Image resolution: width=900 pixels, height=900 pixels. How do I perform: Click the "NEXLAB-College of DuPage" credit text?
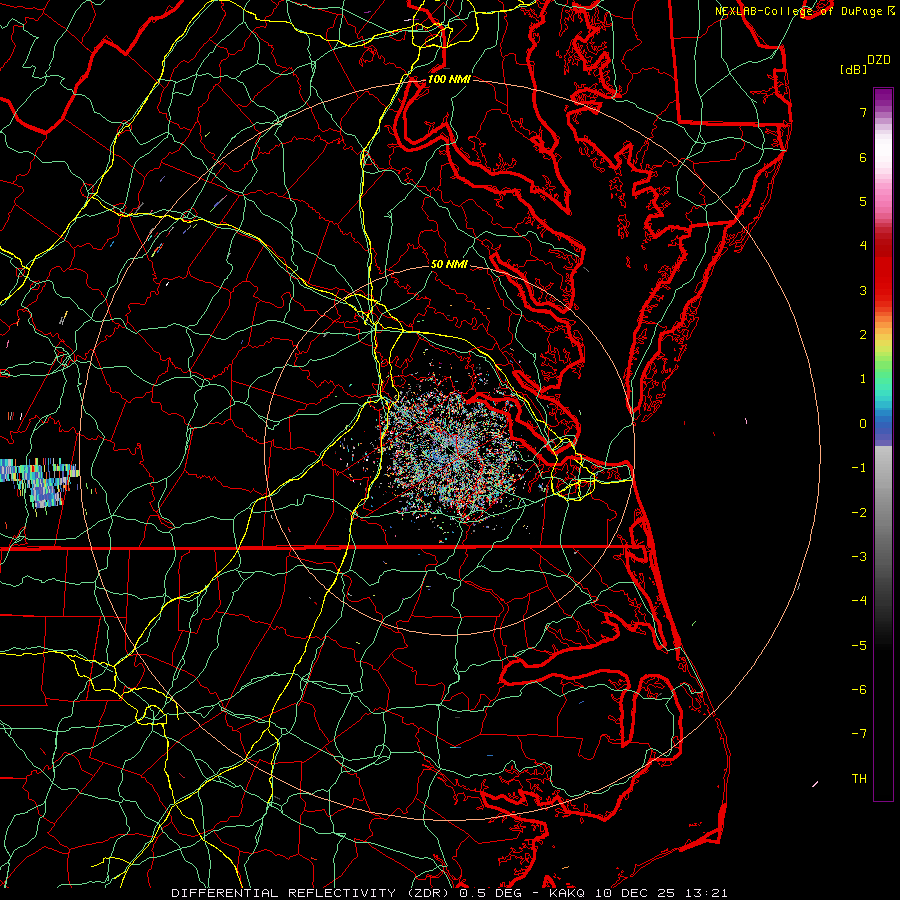click(x=798, y=11)
